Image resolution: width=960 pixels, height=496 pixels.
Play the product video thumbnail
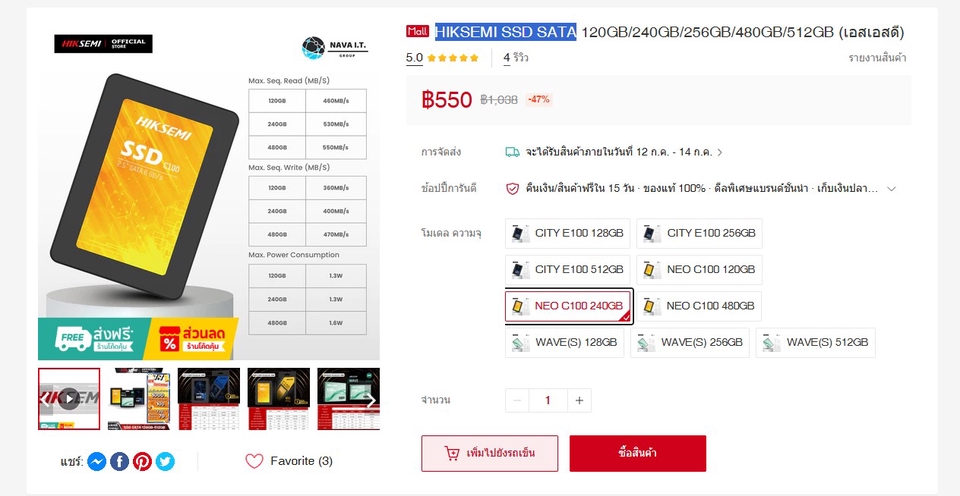(x=69, y=399)
